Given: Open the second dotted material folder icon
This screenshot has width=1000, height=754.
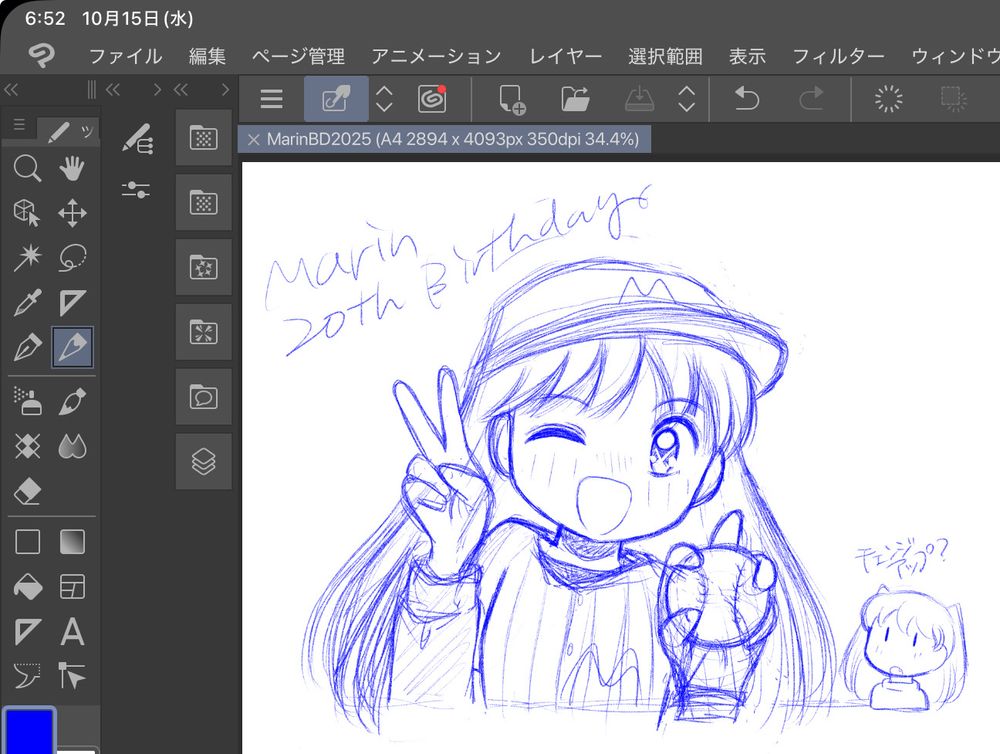Looking at the screenshot, I should [x=203, y=202].
